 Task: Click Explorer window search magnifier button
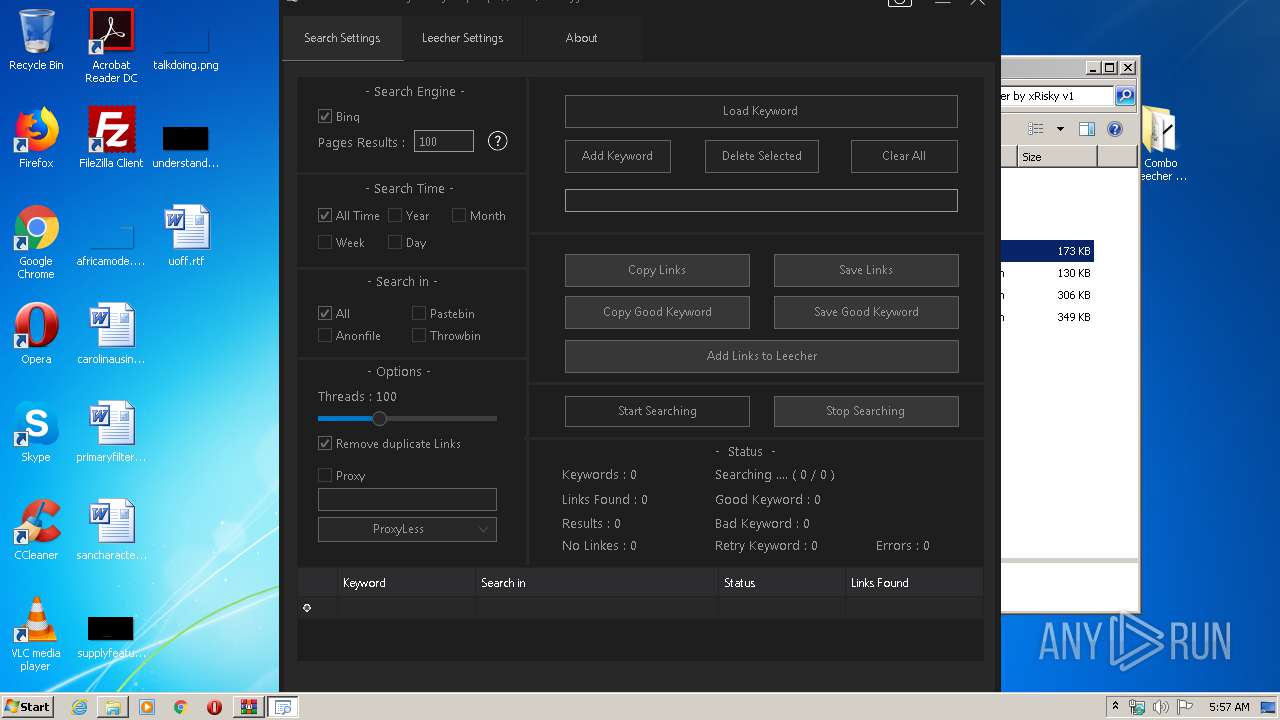click(x=1125, y=96)
